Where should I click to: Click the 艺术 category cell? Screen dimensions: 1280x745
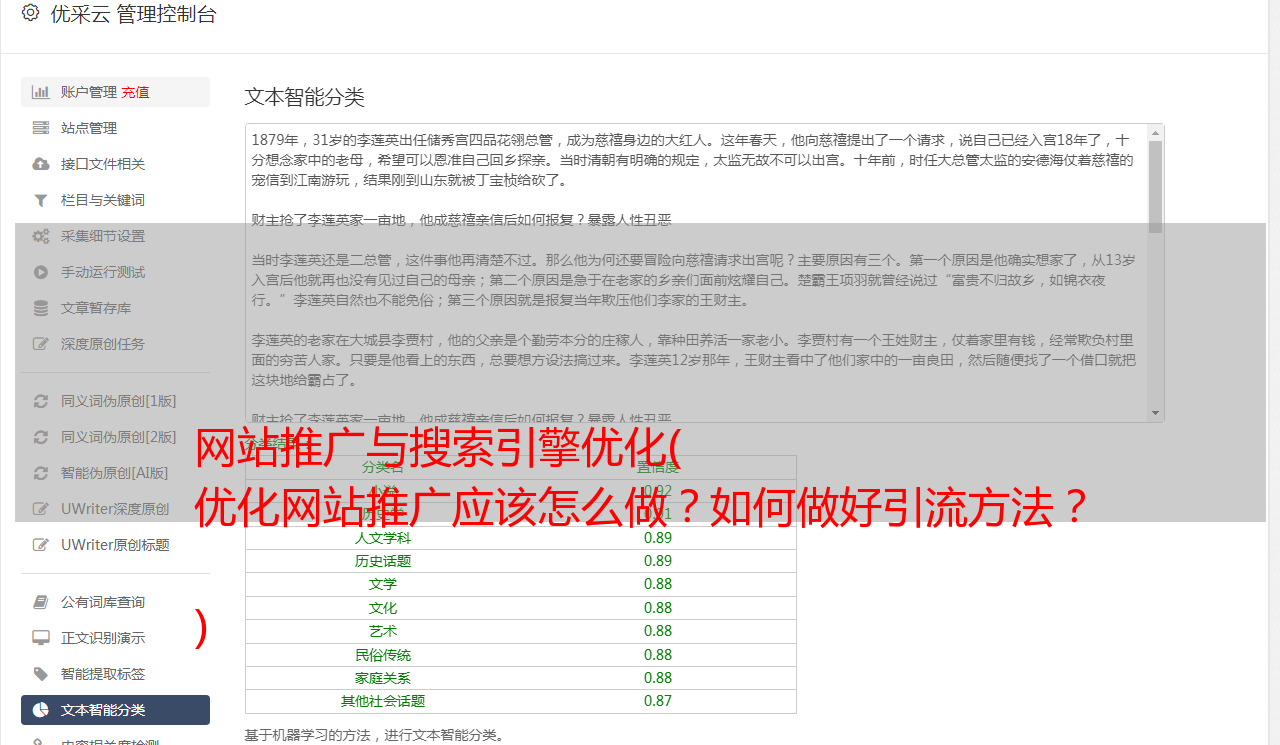pyautogui.click(x=383, y=631)
